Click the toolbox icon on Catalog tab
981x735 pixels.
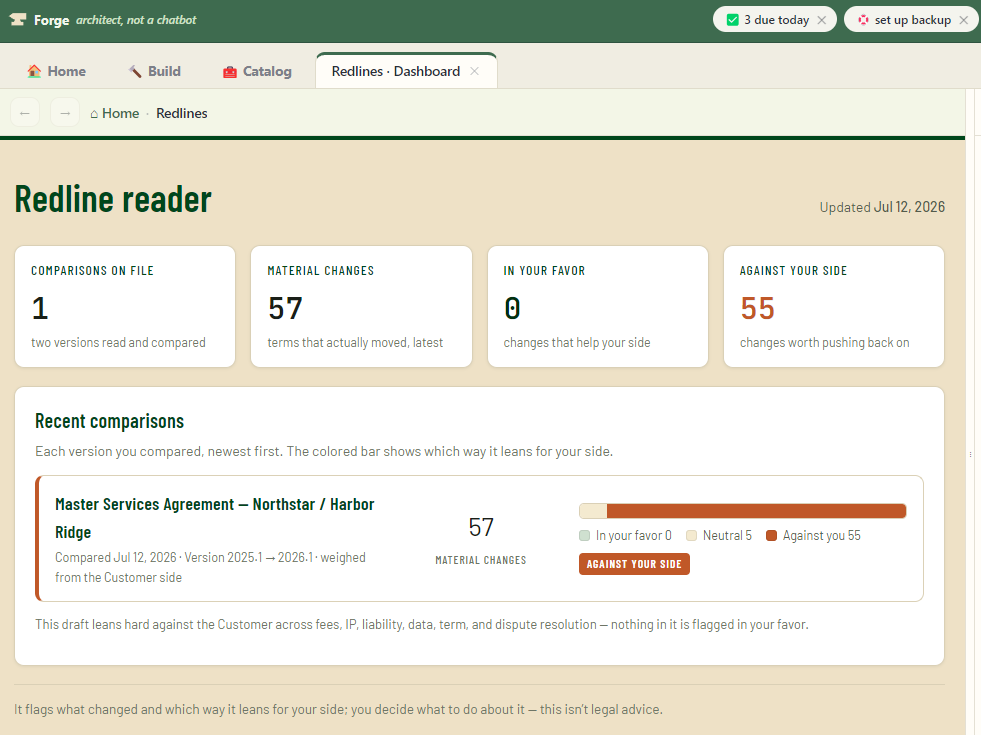pos(230,71)
